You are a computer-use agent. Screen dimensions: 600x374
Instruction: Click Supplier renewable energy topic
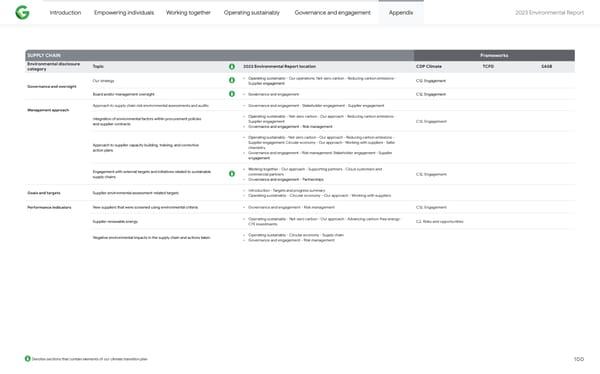click(115, 222)
